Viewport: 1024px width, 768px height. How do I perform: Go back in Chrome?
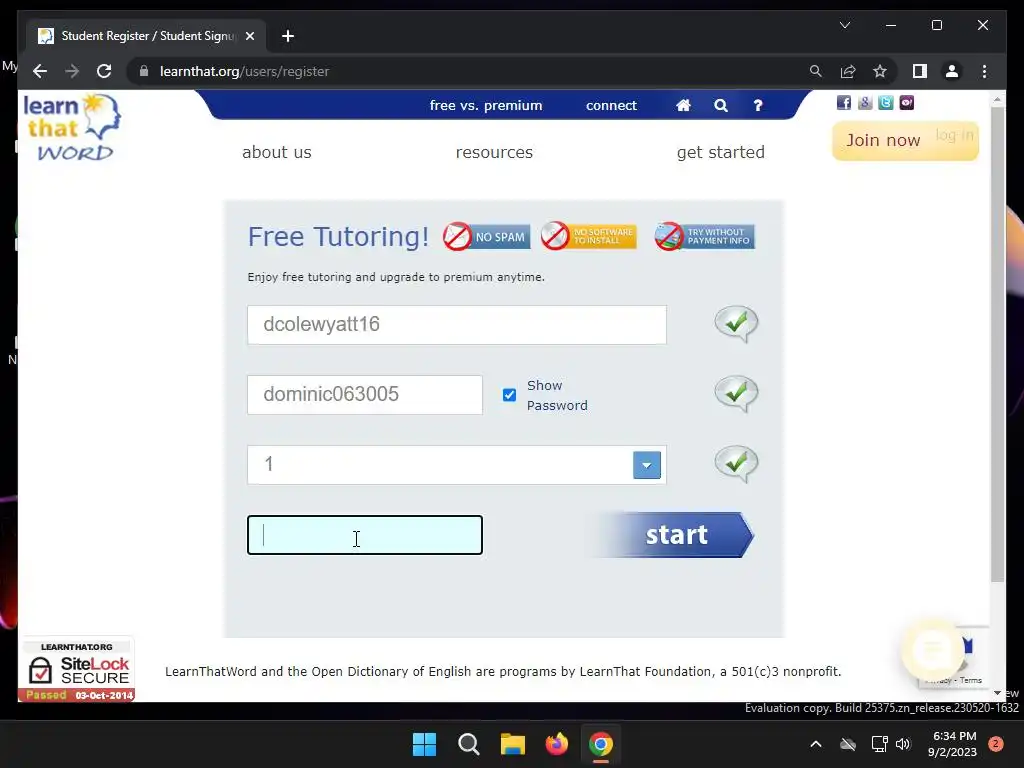point(40,71)
